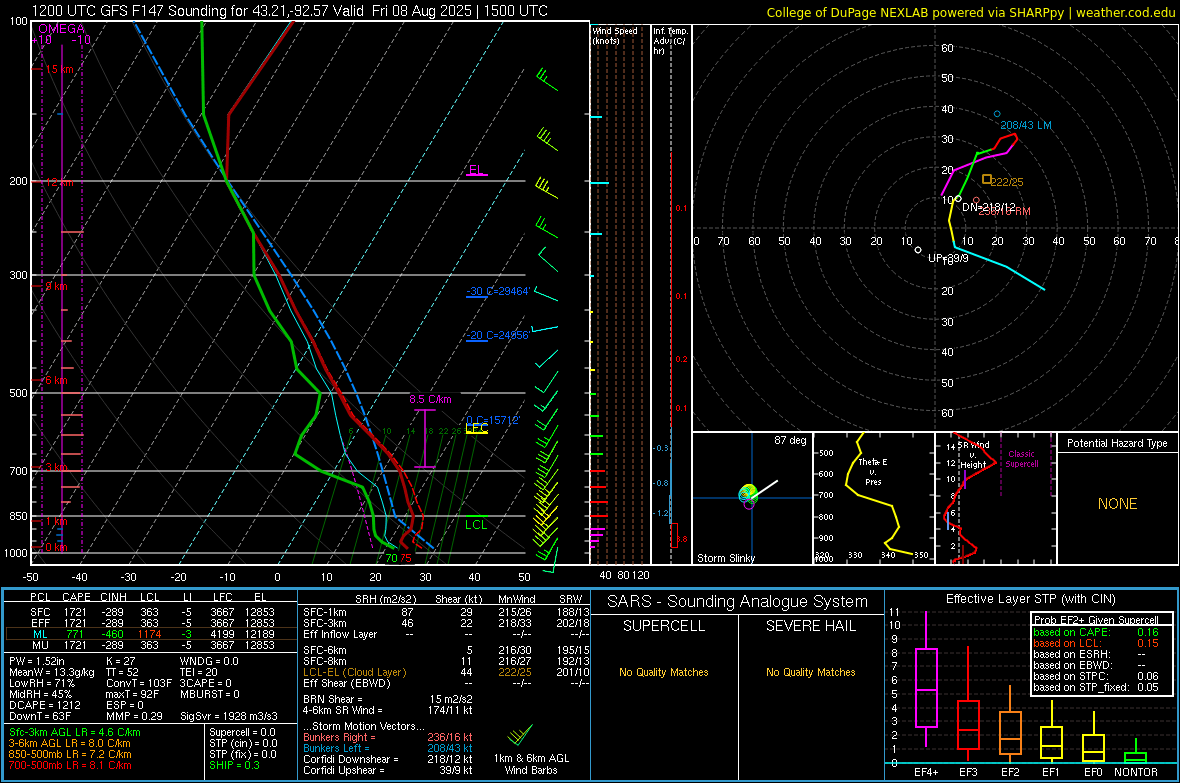Click the based on LCL: 0.15 line
This screenshot has height=783, width=1180.
coord(1096,643)
